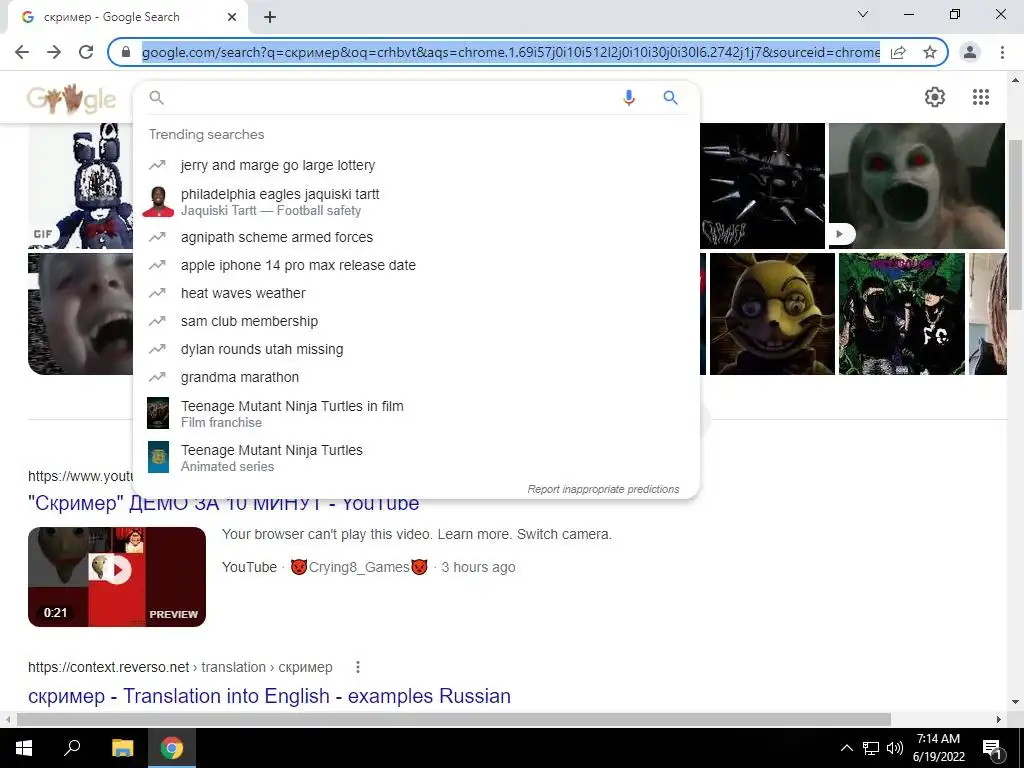This screenshot has height=768, width=1024.
Task: Open the yellow animatronic bear image
Action: 772,314
